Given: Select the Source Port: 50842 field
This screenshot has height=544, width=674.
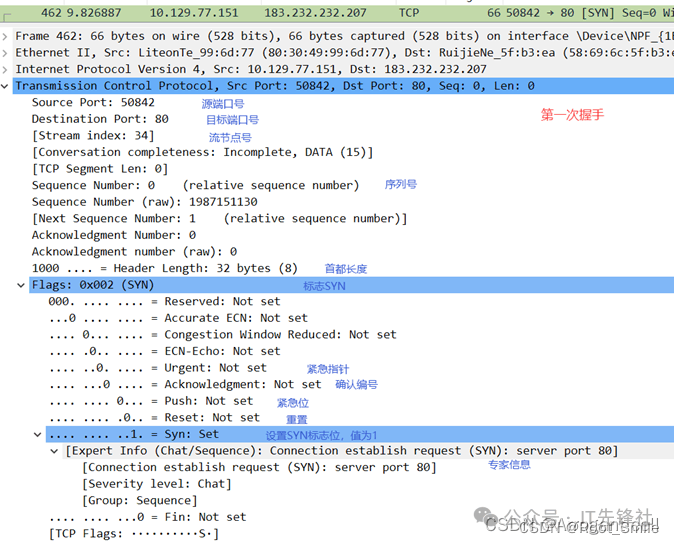Looking at the screenshot, I should click(x=93, y=102).
